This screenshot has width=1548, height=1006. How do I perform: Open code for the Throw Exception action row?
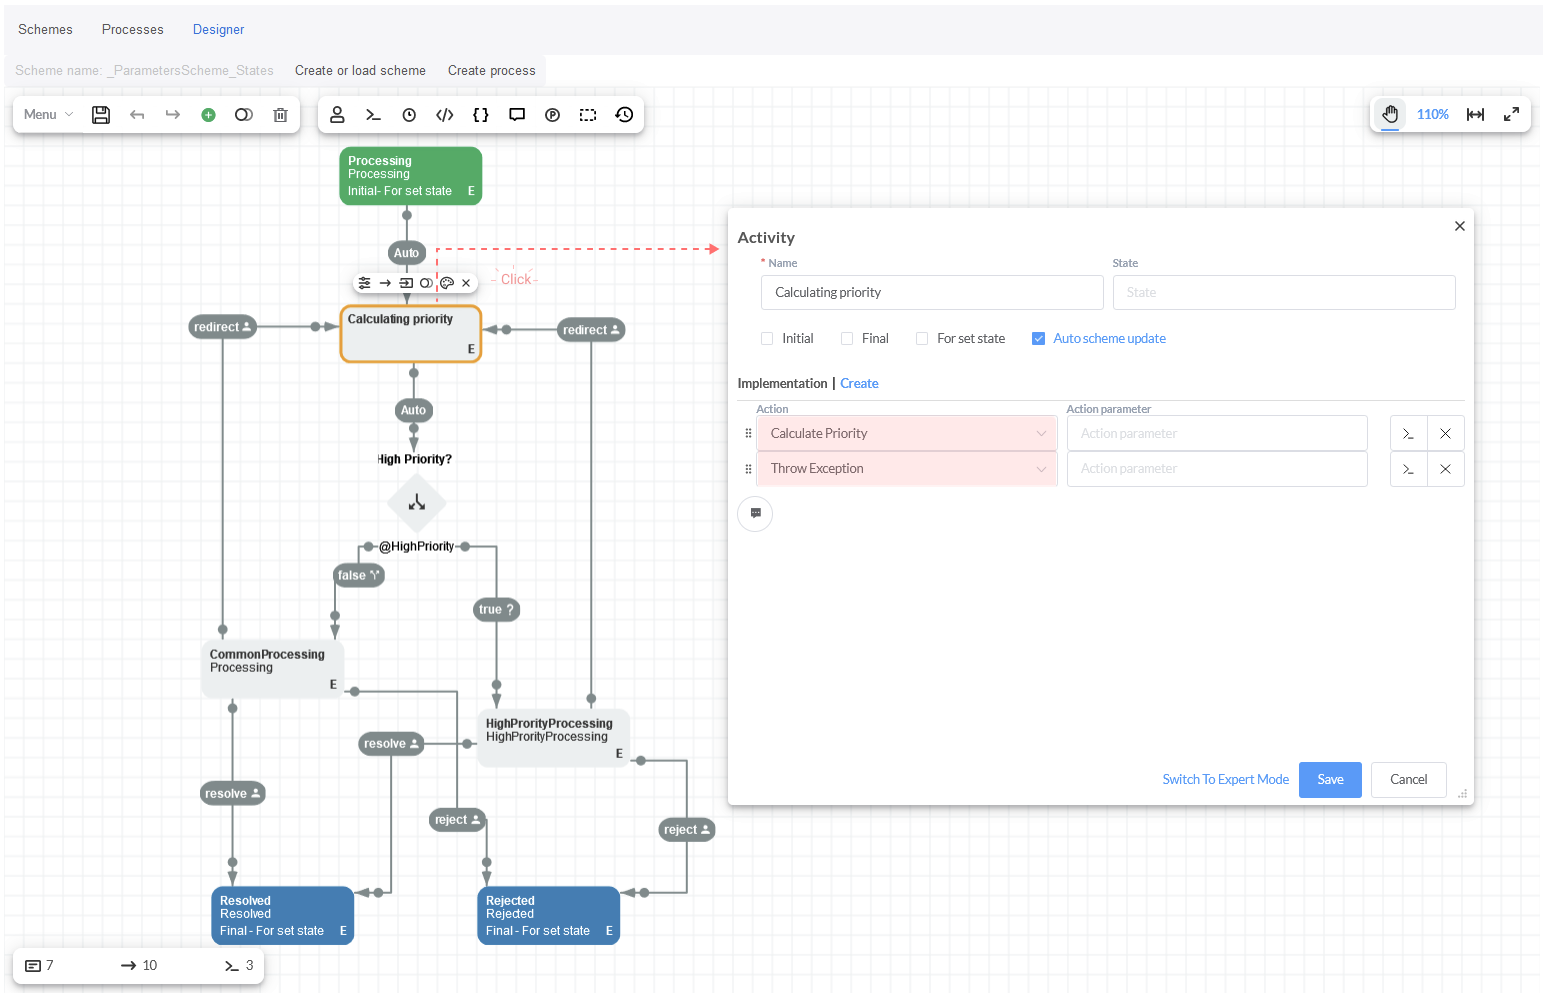point(1408,469)
